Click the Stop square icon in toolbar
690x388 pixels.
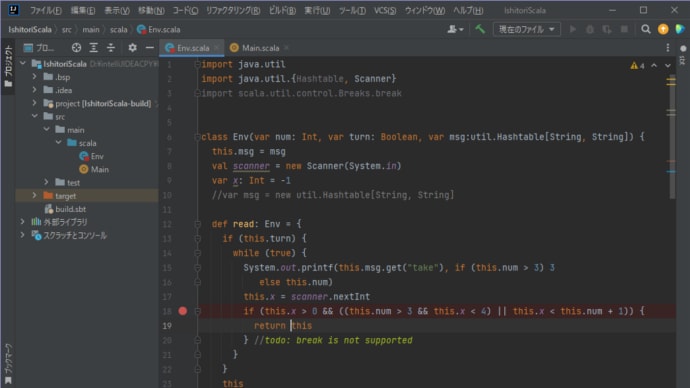point(624,29)
